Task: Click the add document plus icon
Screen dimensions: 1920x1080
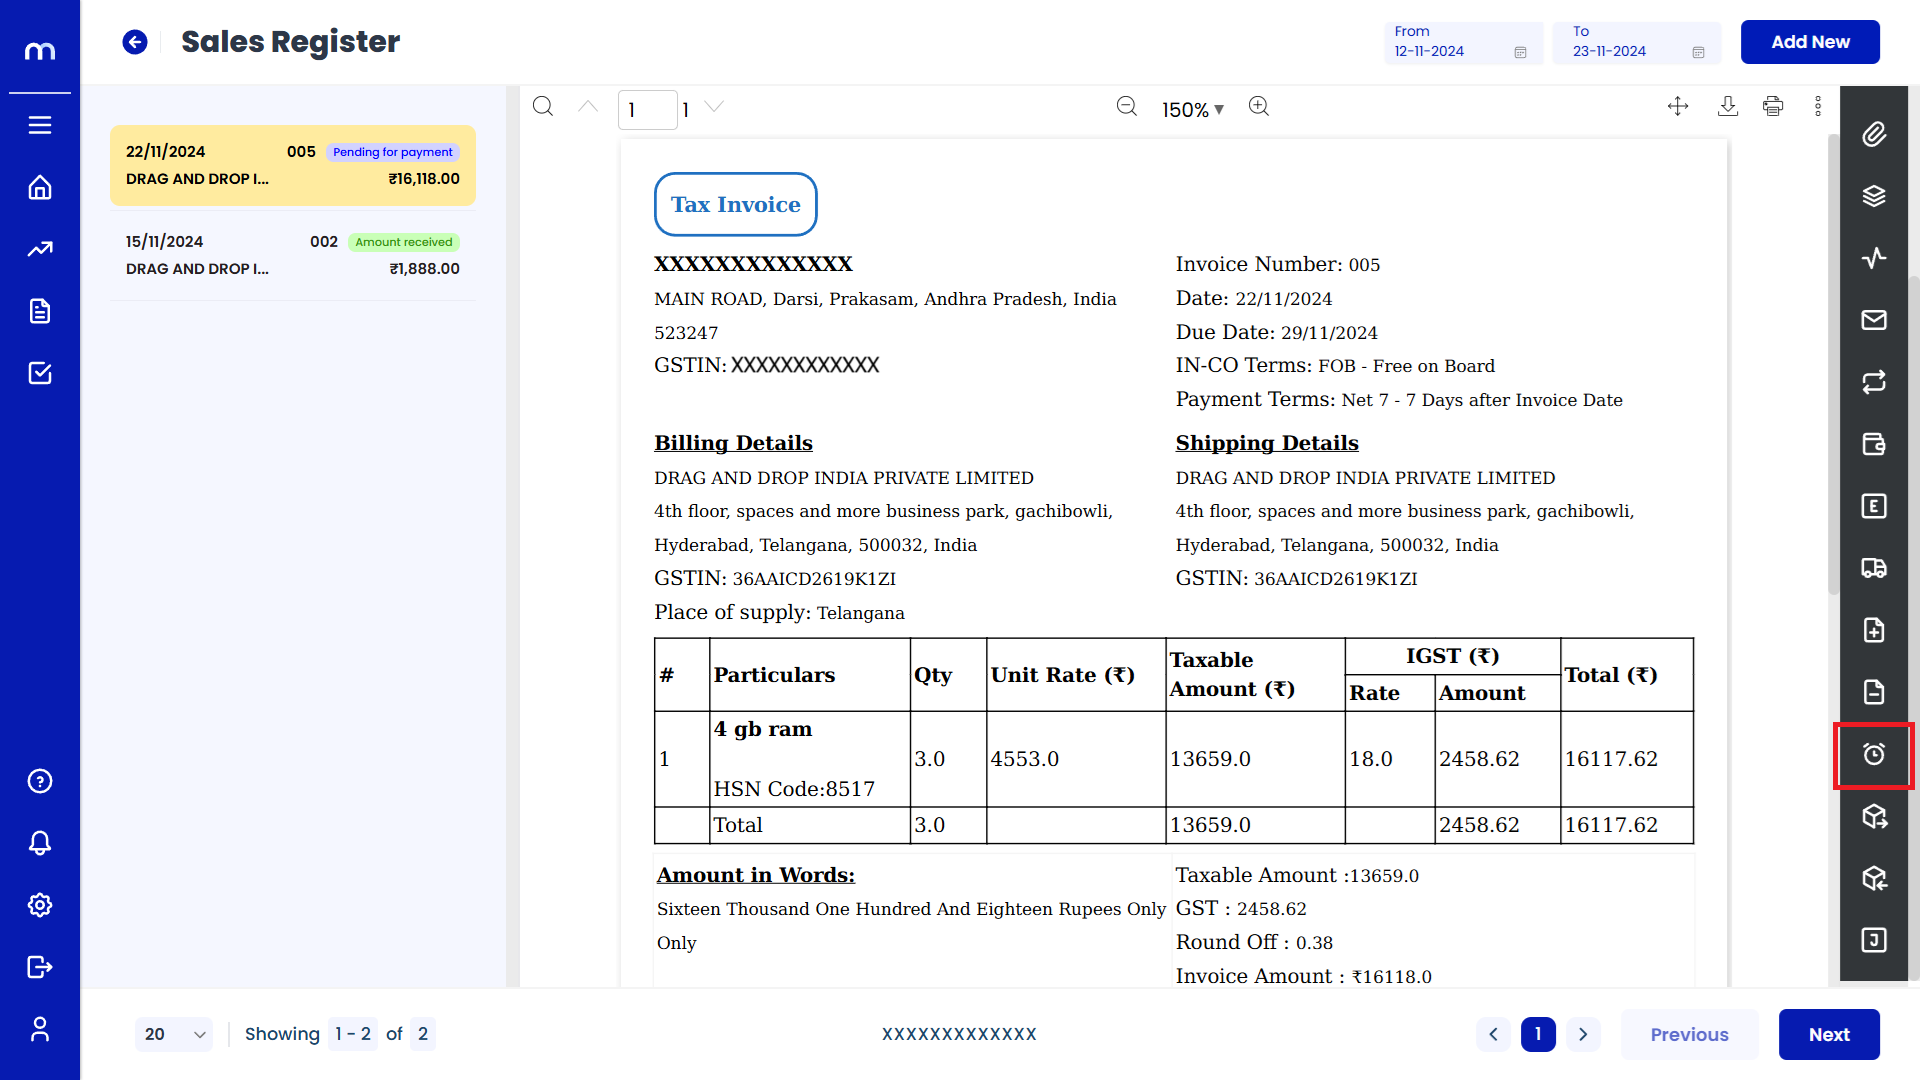Action: click(x=1874, y=630)
